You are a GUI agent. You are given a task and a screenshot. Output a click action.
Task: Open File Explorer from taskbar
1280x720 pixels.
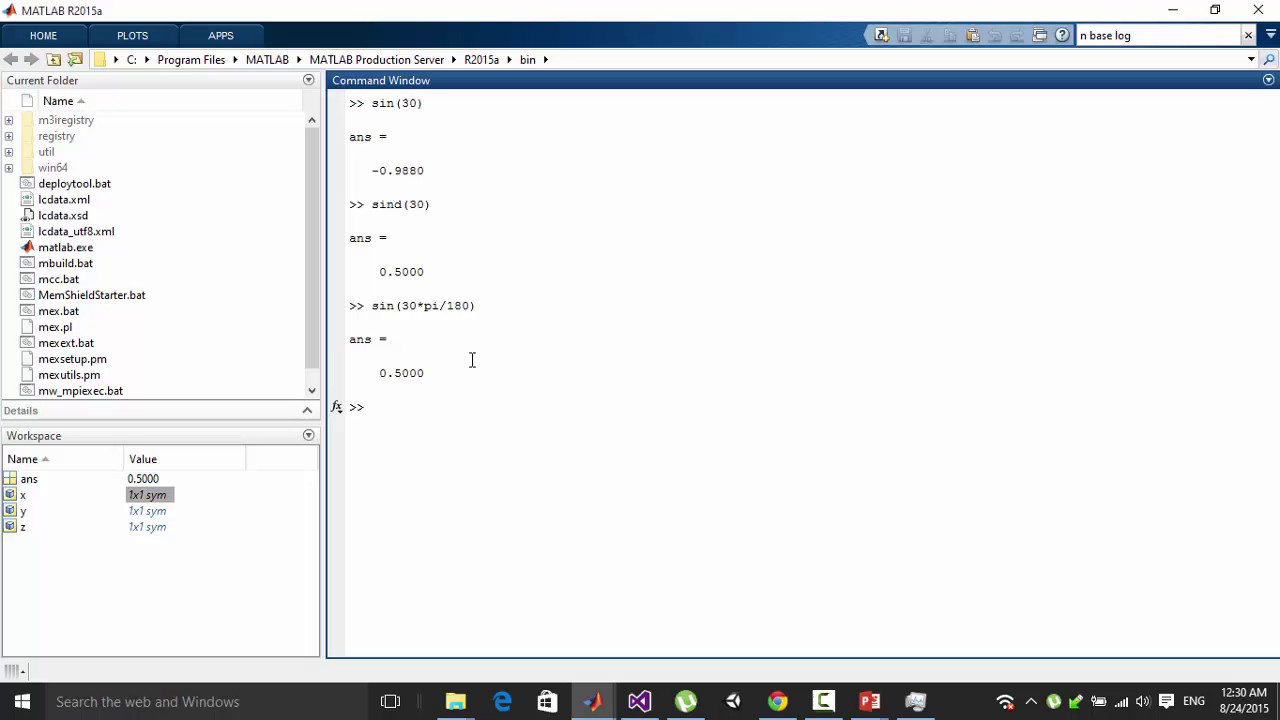455,701
